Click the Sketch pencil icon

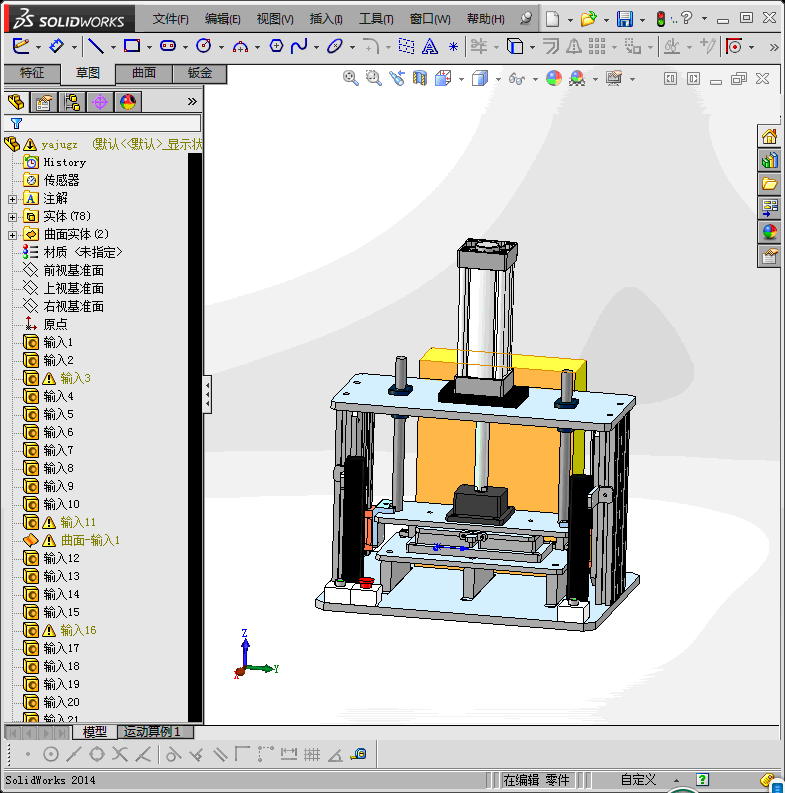coord(21,47)
